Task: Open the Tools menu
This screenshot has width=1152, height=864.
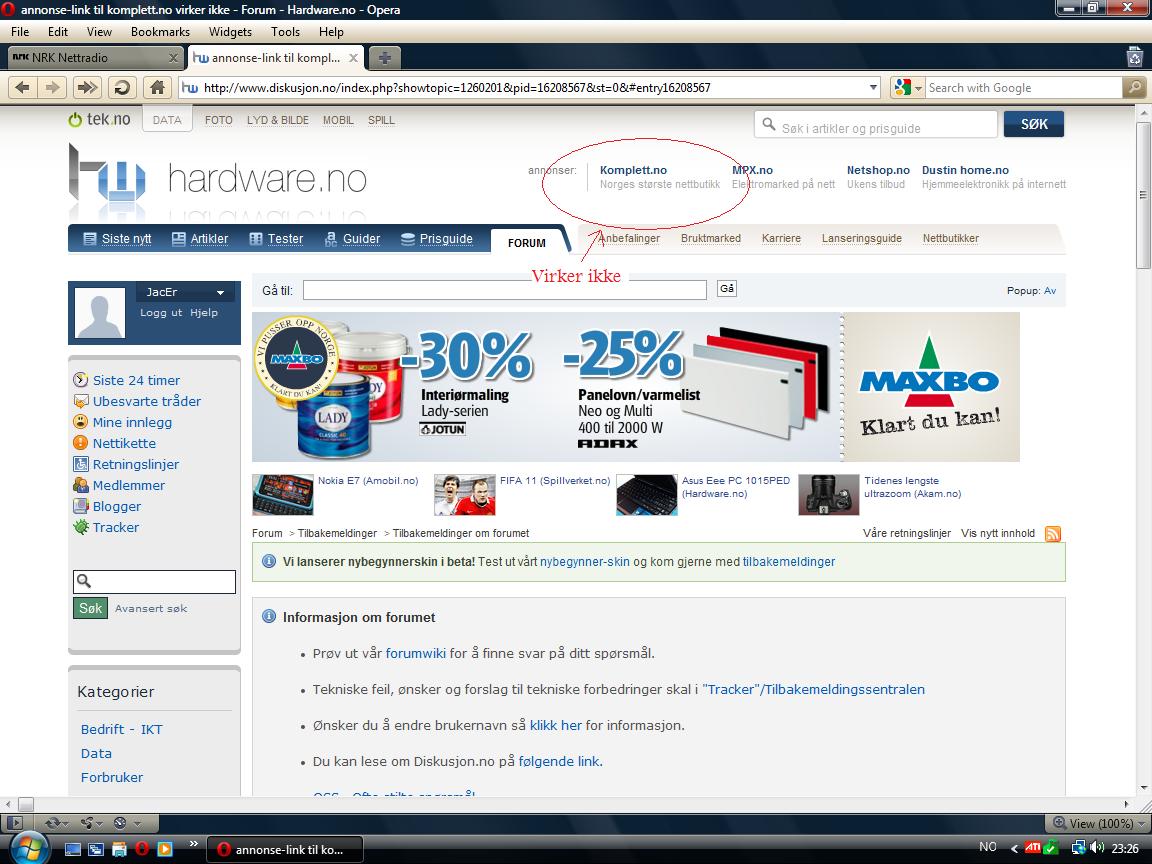Action: click(x=285, y=32)
